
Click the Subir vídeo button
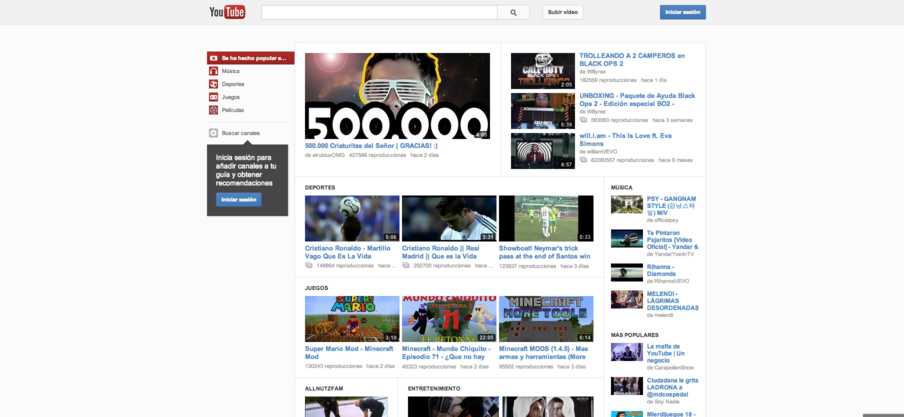[x=562, y=12]
